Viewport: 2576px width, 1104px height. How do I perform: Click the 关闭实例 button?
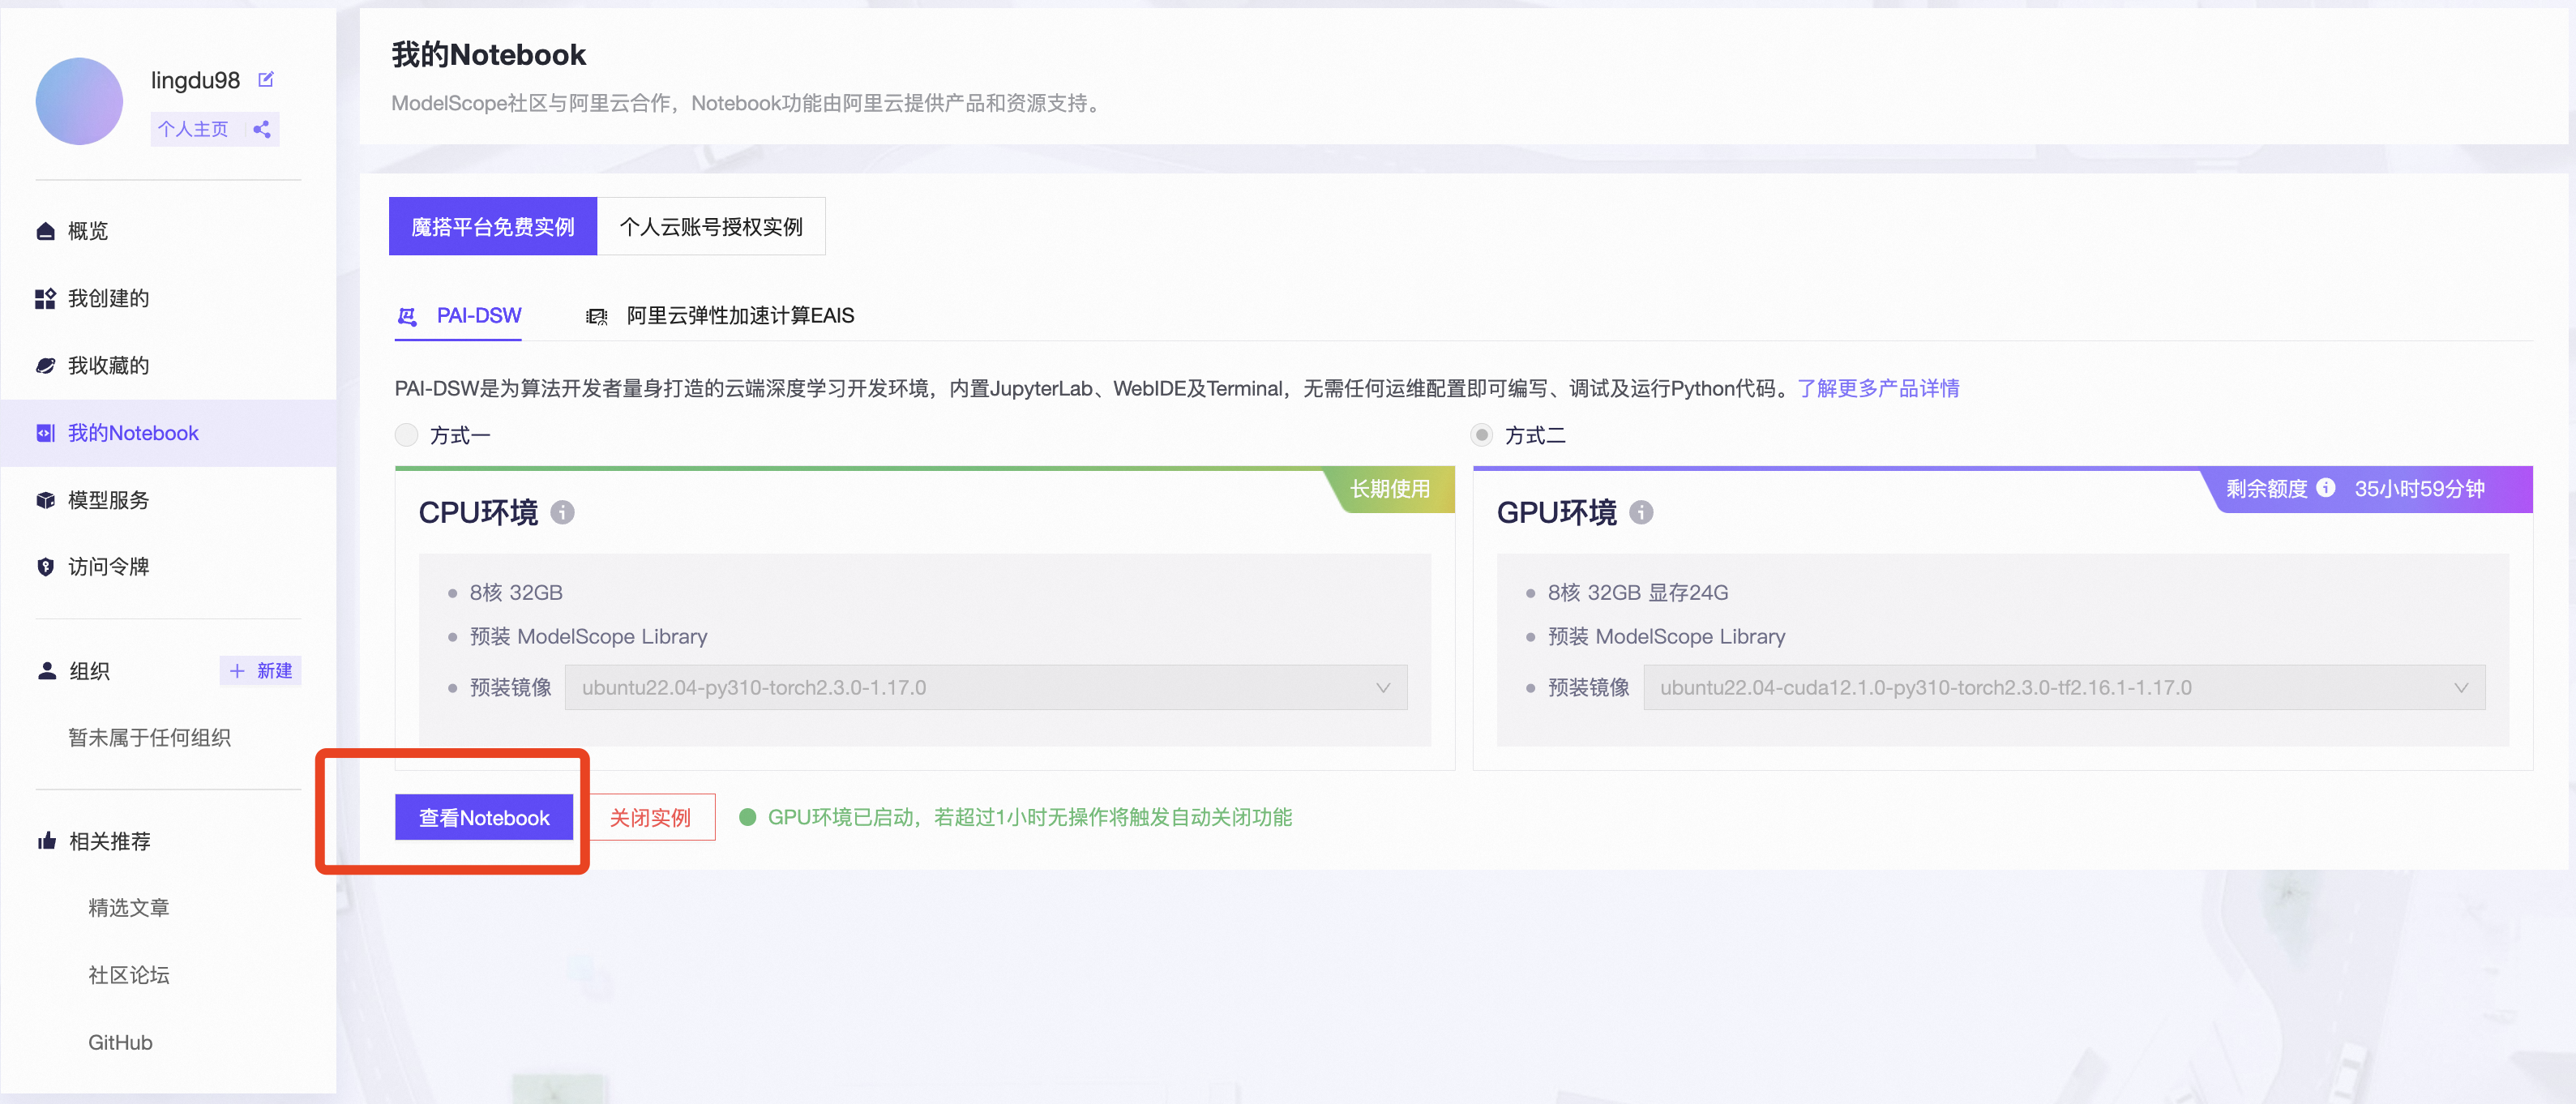pos(651,817)
